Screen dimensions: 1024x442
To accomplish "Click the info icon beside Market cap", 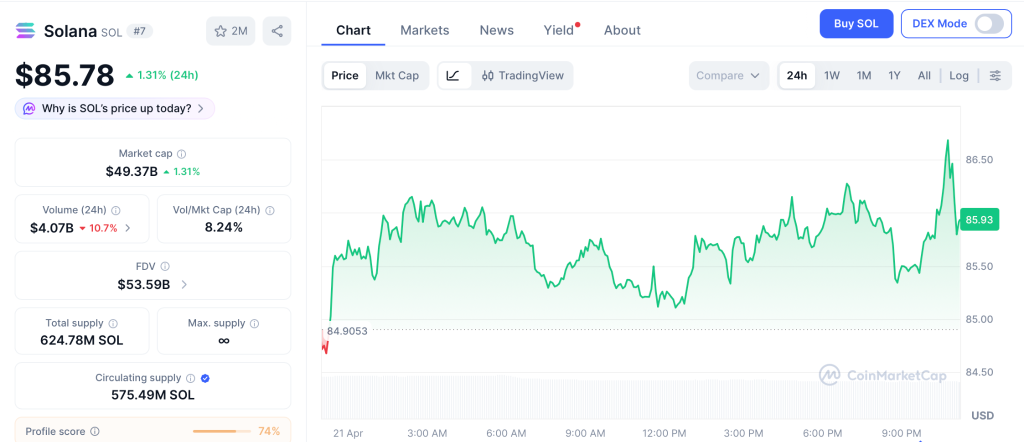I will coord(181,154).
